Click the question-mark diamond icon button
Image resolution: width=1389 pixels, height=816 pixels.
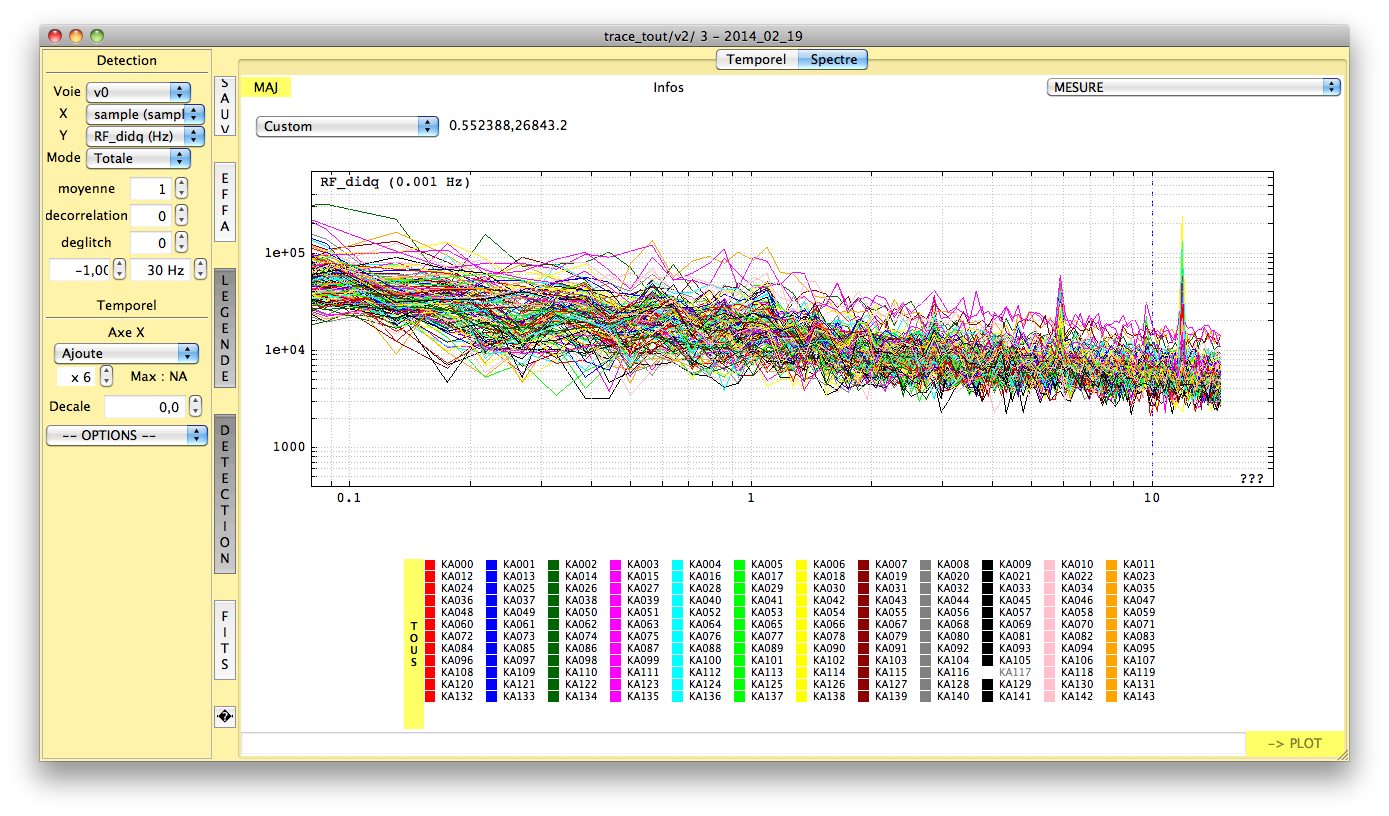[x=225, y=716]
